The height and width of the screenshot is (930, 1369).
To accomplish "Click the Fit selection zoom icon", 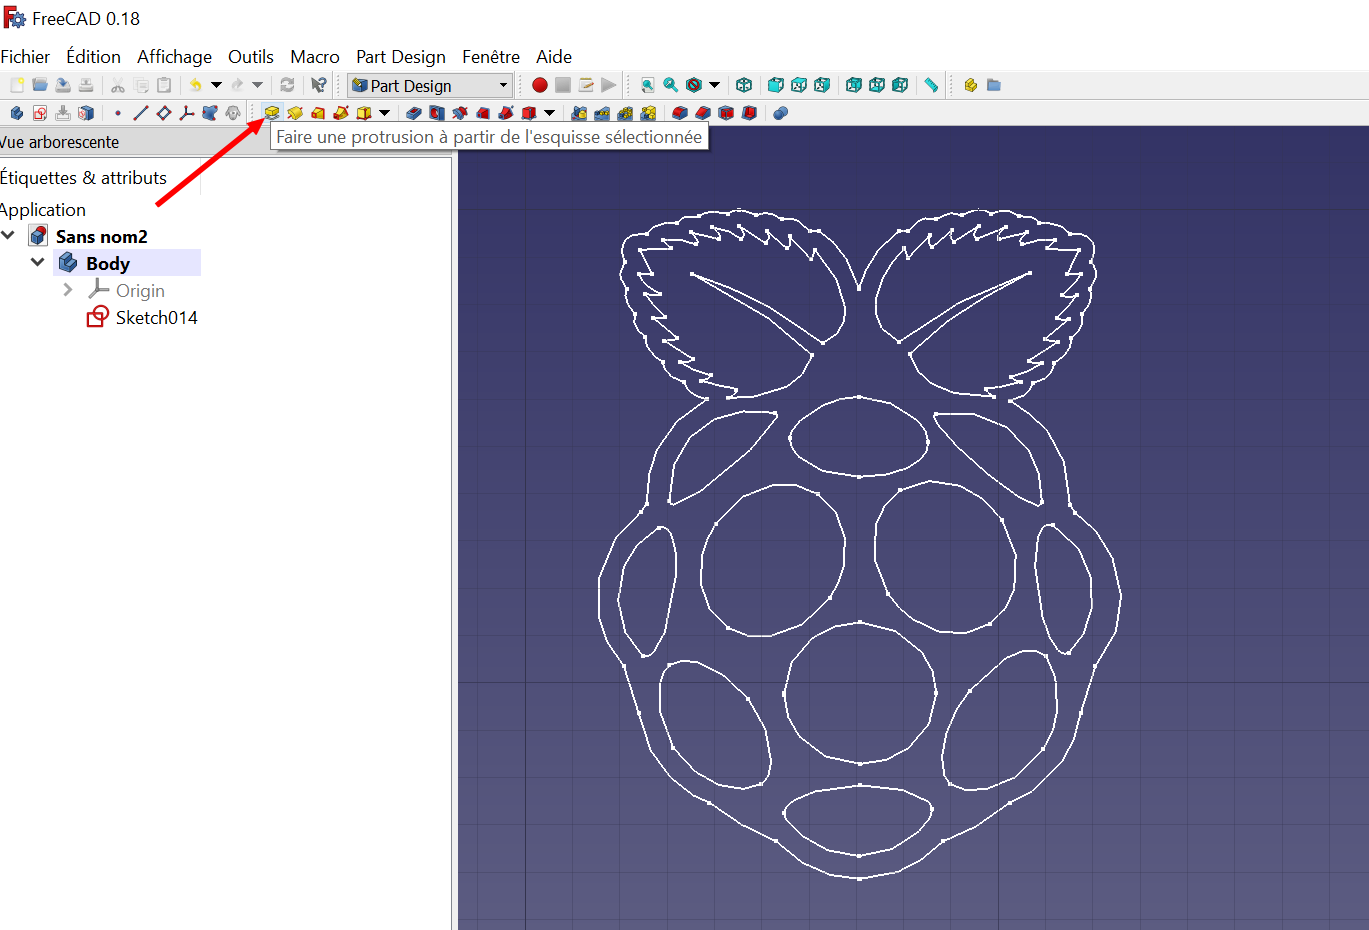I will coord(671,85).
